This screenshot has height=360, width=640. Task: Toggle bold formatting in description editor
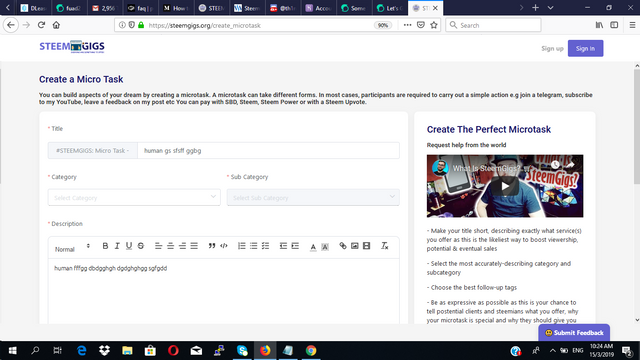[x=105, y=246]
